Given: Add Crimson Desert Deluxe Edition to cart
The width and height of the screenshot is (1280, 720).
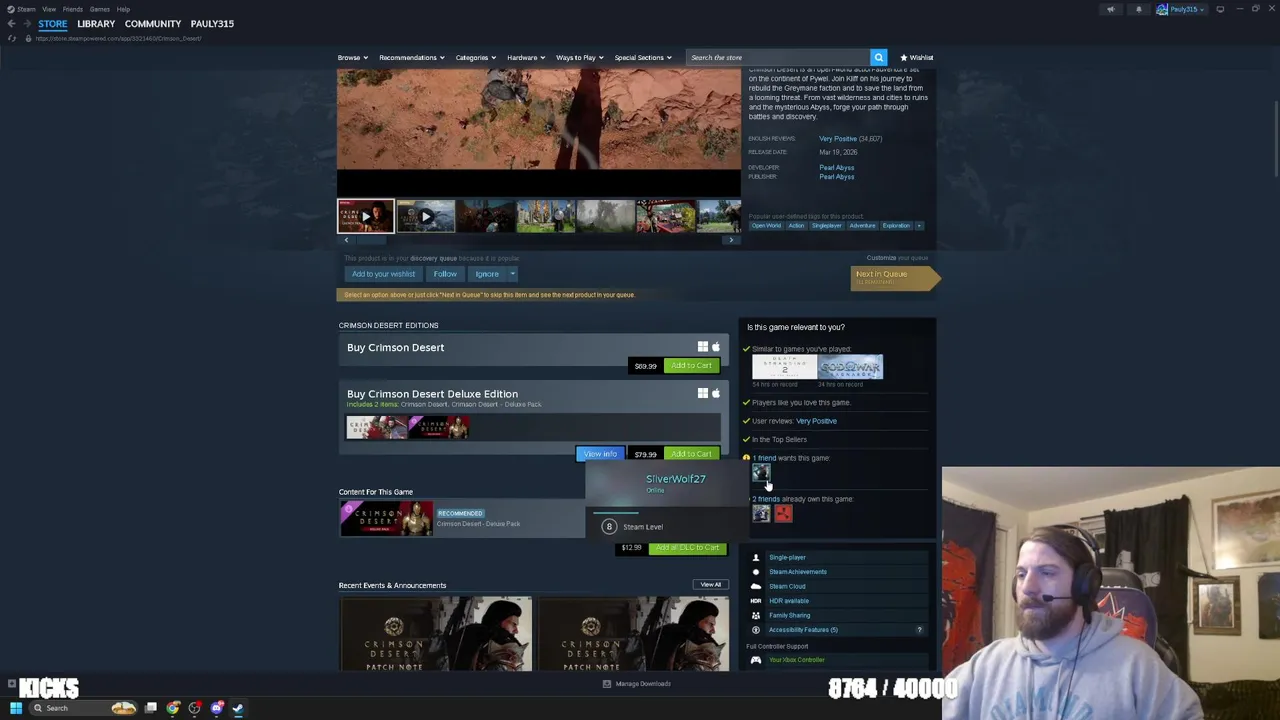Looking at the screenshot, I should (691, 454).
